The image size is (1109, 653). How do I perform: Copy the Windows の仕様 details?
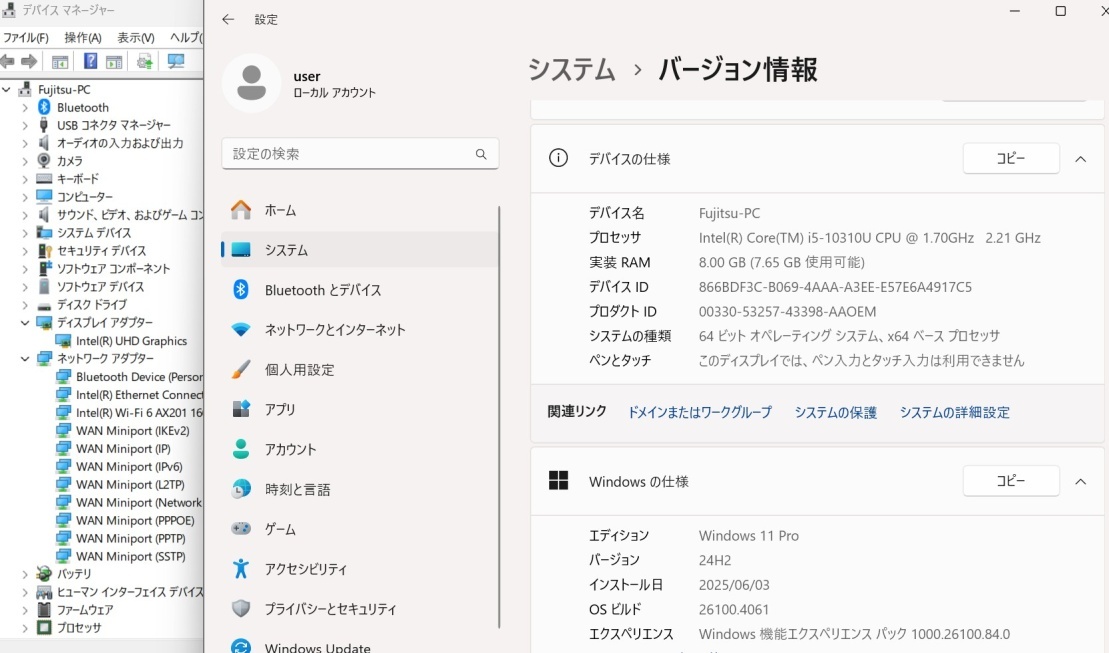(1010, 480)
